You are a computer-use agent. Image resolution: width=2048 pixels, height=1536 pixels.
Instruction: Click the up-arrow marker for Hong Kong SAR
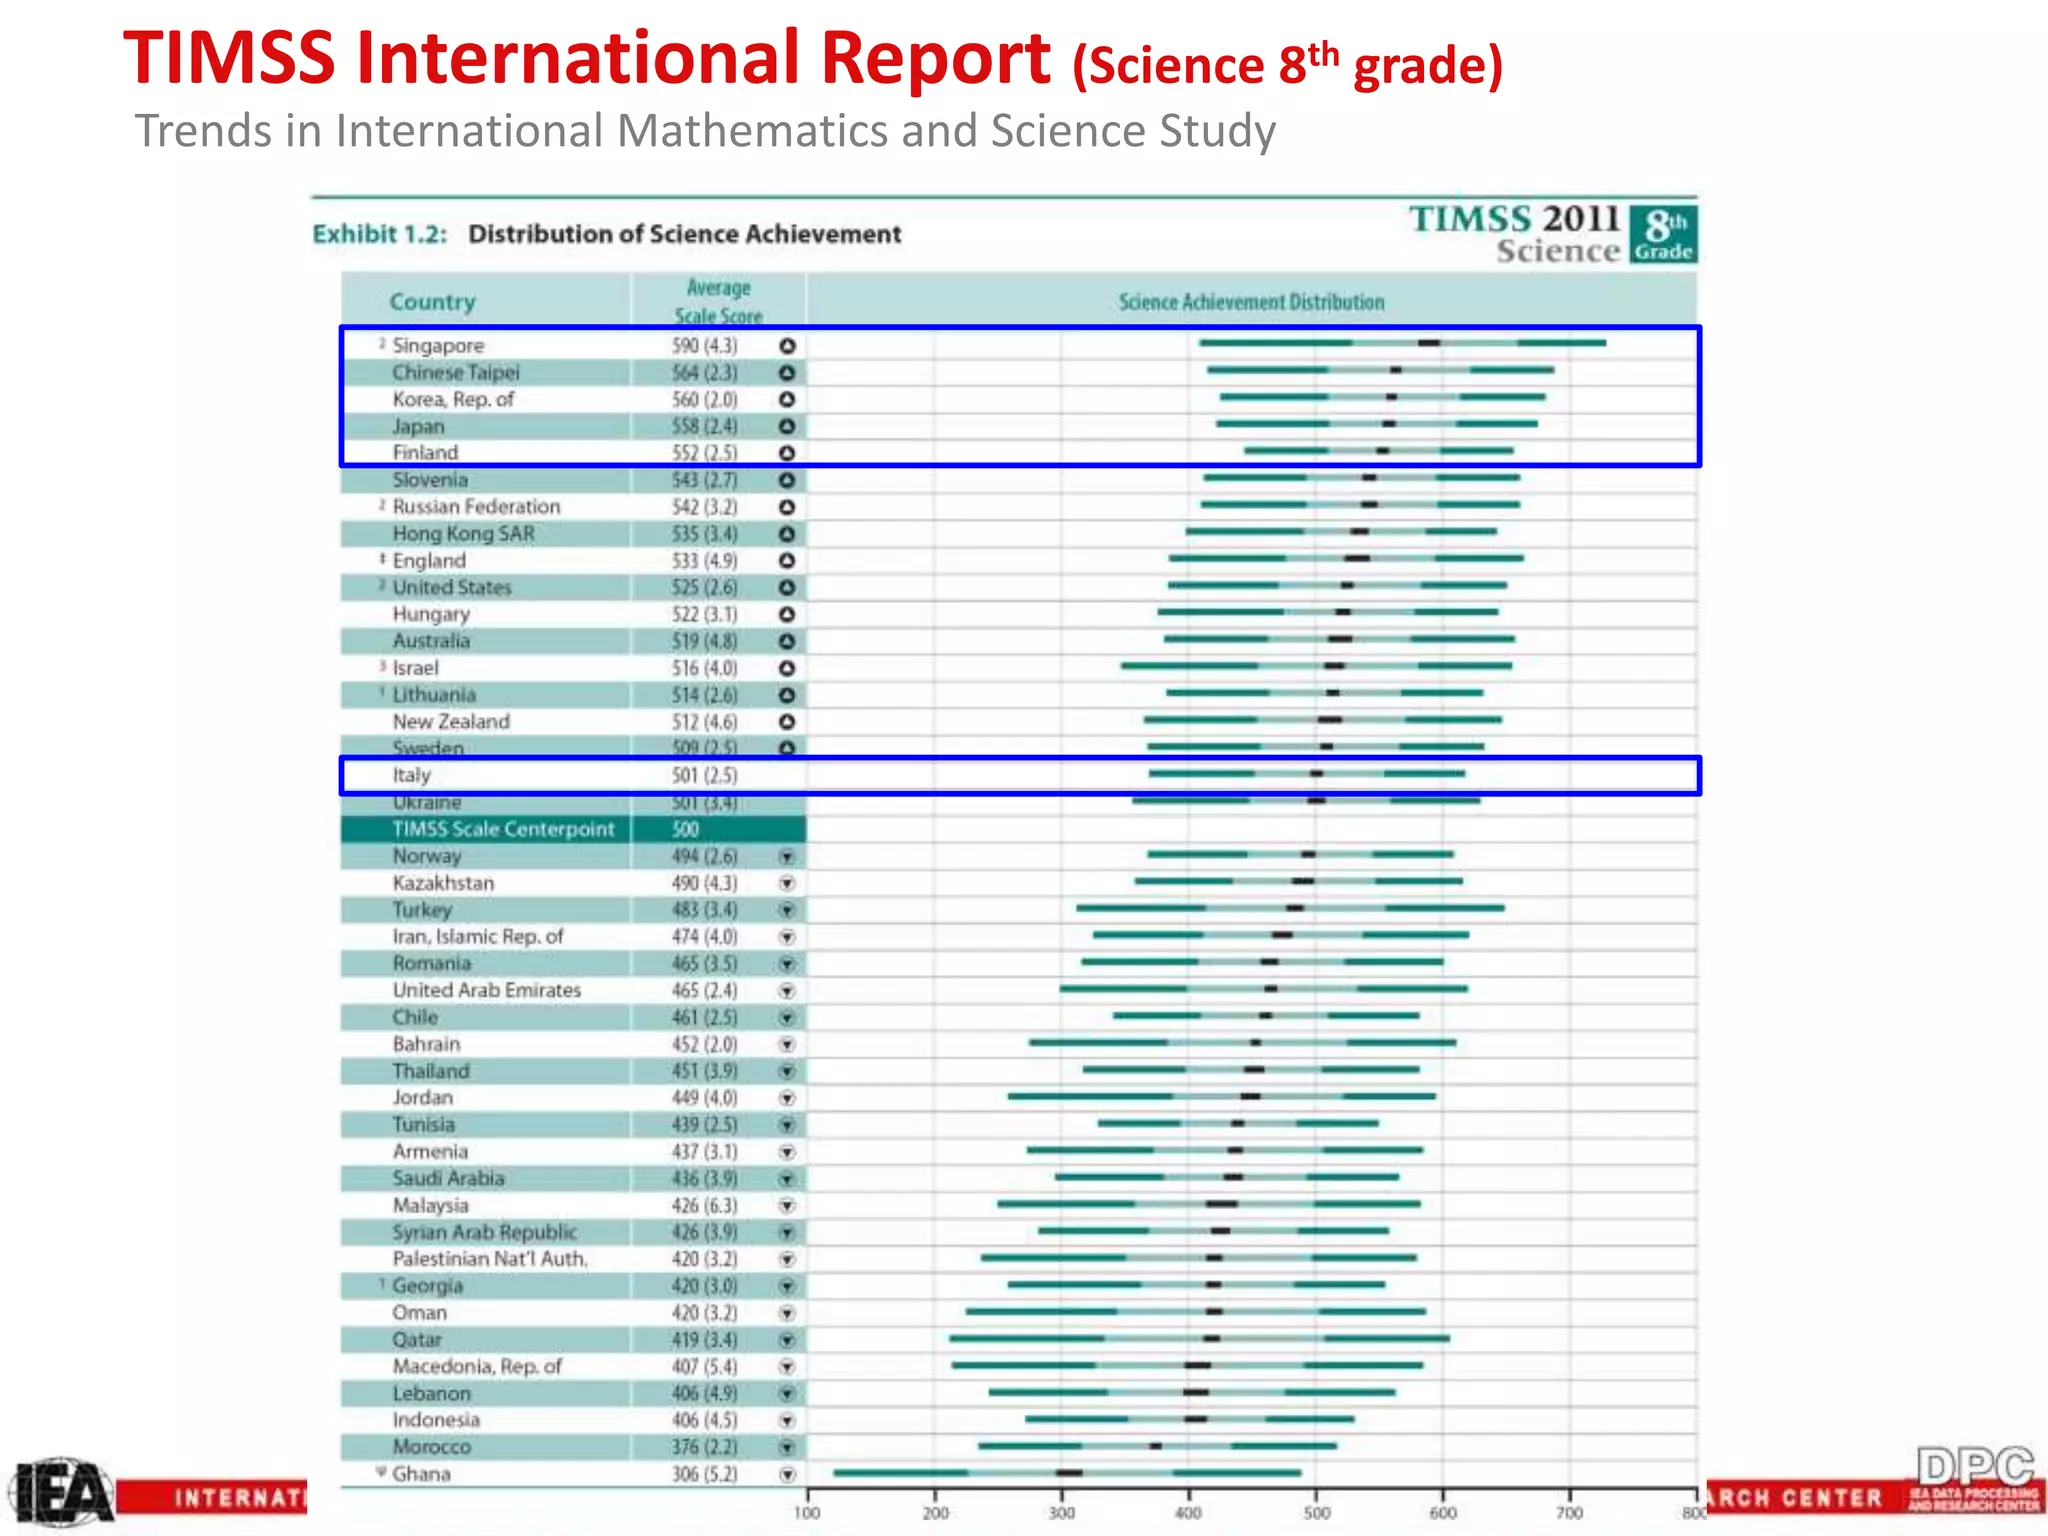(x=787, y=534)
